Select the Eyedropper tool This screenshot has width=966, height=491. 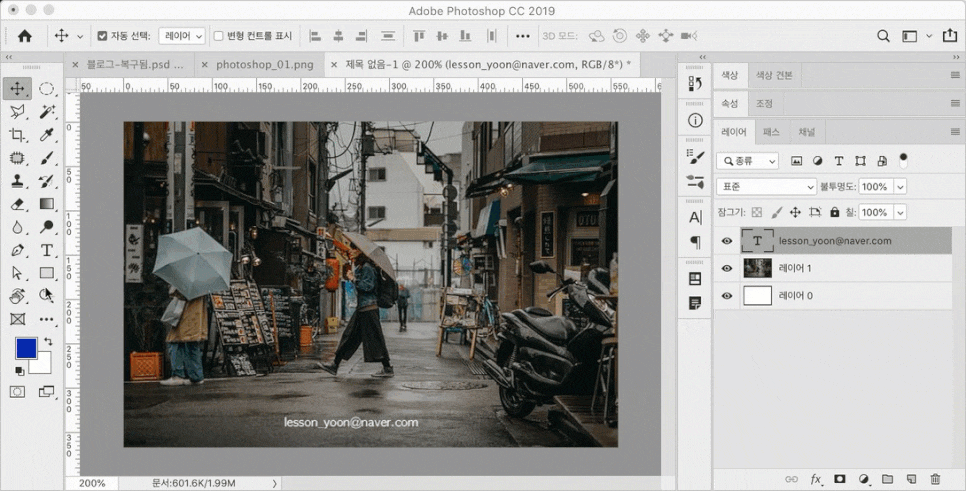46,135
